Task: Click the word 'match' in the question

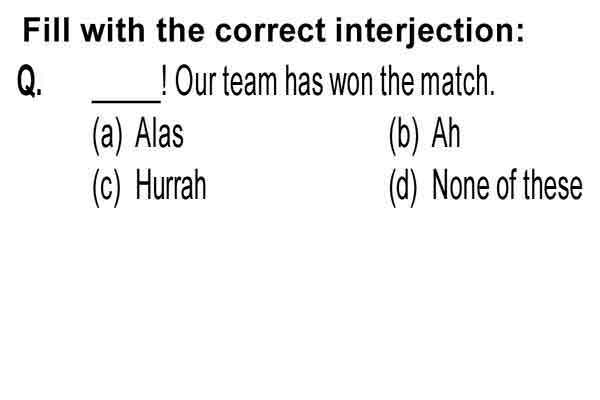Action: click(x=455, y=82)
